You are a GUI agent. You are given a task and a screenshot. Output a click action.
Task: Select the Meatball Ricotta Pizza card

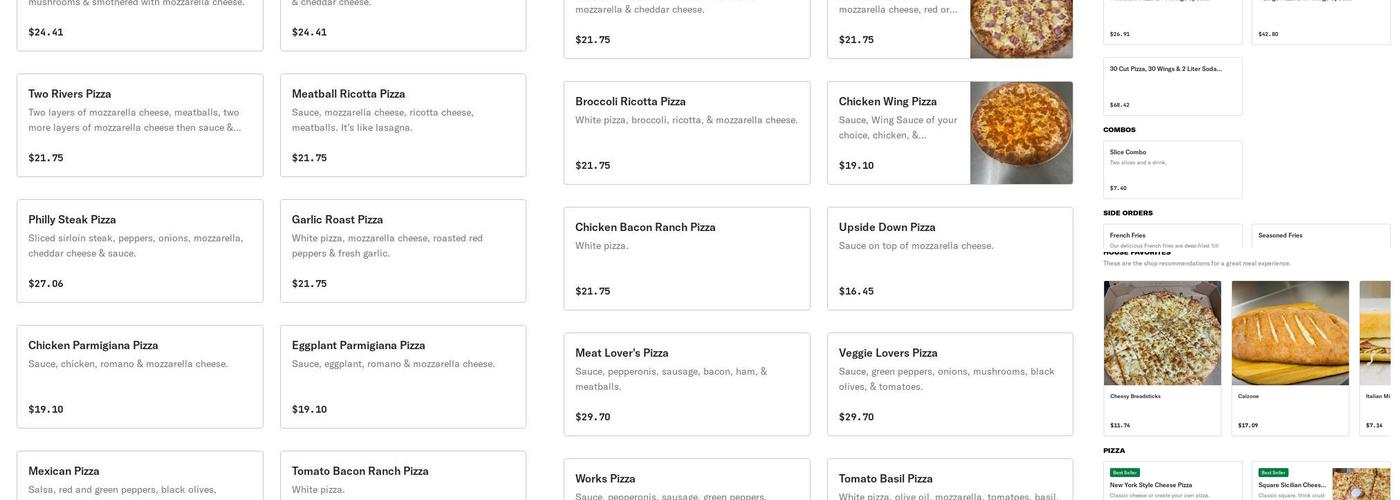403,125
